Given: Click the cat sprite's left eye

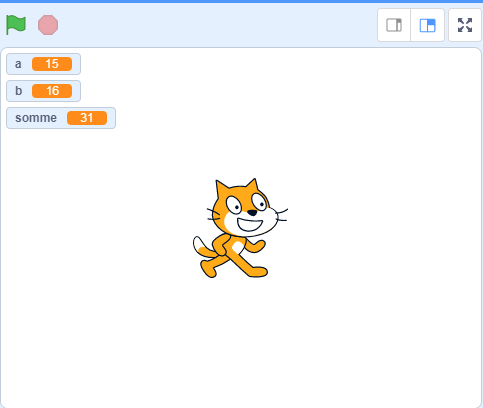Looking at the screenshot, I should [234, 205].
